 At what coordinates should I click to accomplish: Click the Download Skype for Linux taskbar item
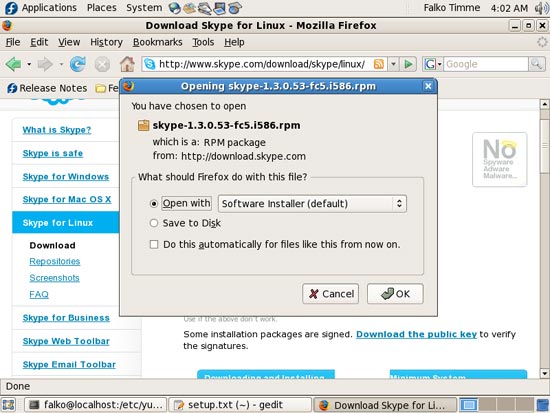tap(385, 405)
